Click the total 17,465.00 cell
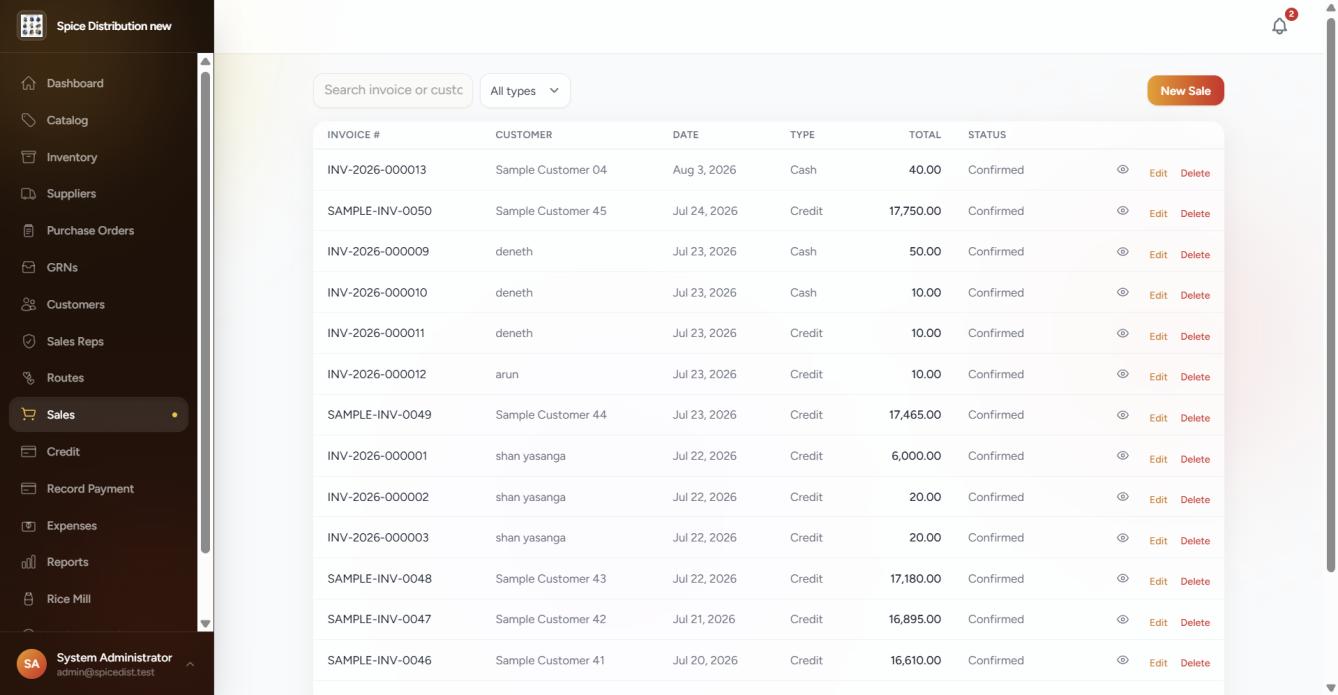 coord(915,415)
